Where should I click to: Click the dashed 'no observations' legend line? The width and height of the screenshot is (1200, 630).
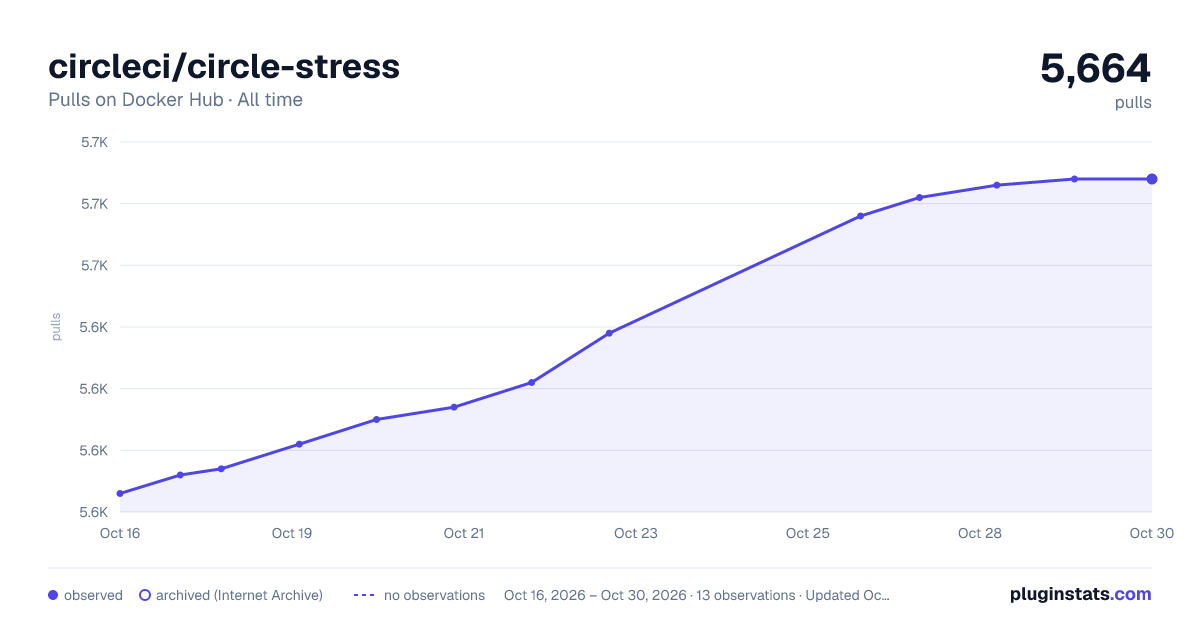click(363, 595)
